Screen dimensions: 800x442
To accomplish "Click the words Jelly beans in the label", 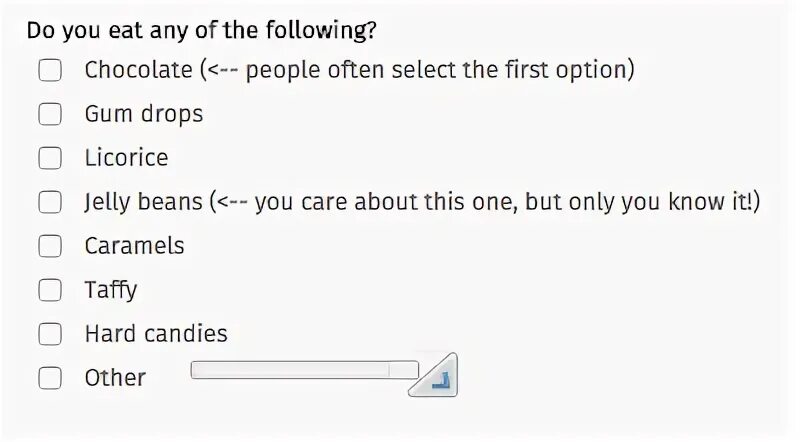I will click(143, 202).
